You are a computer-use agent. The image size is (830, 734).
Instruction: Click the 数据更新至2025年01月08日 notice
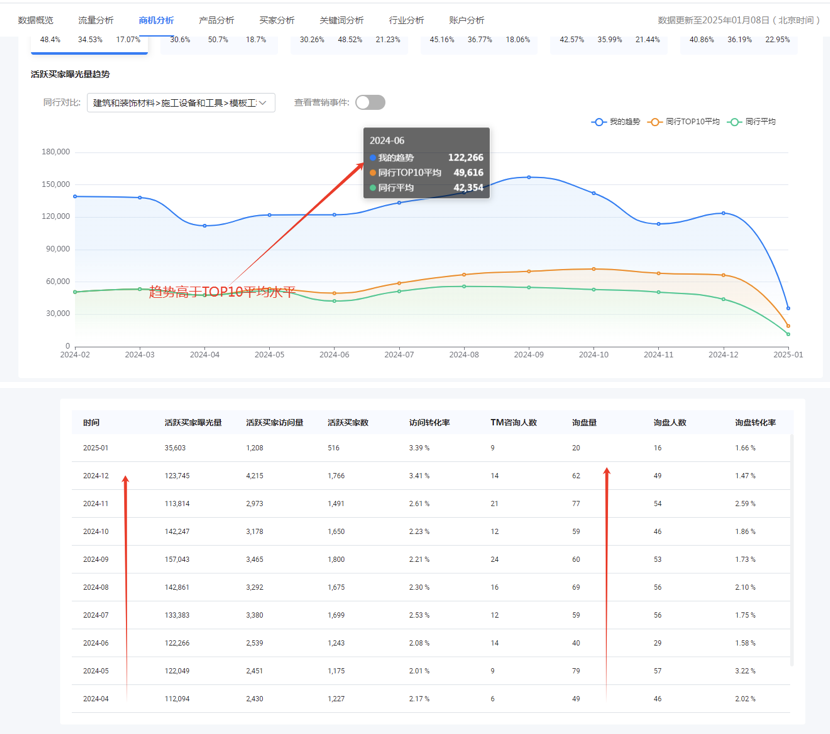(x=738, y=20)
